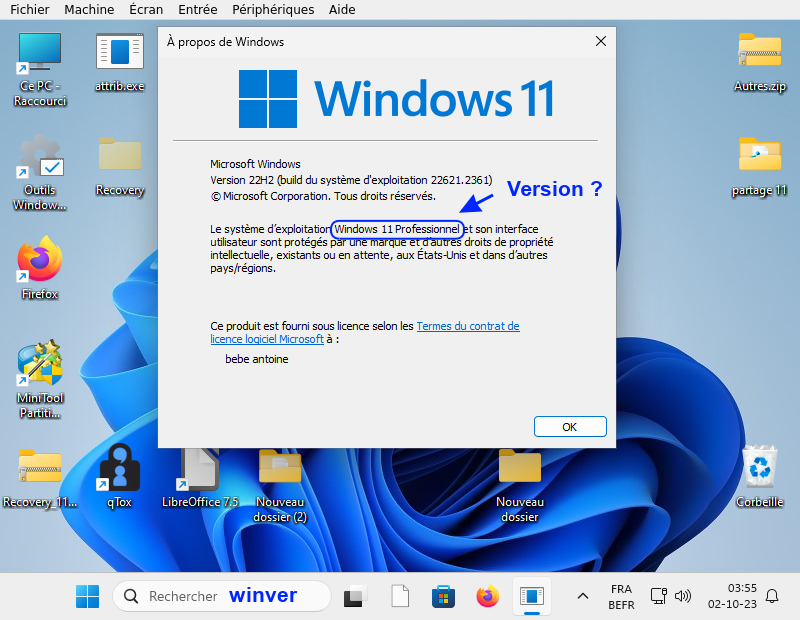This screenshot has height=620, width=800.
Task: Click the licensee name bebe antoine
Action: (x=257, y=359)
